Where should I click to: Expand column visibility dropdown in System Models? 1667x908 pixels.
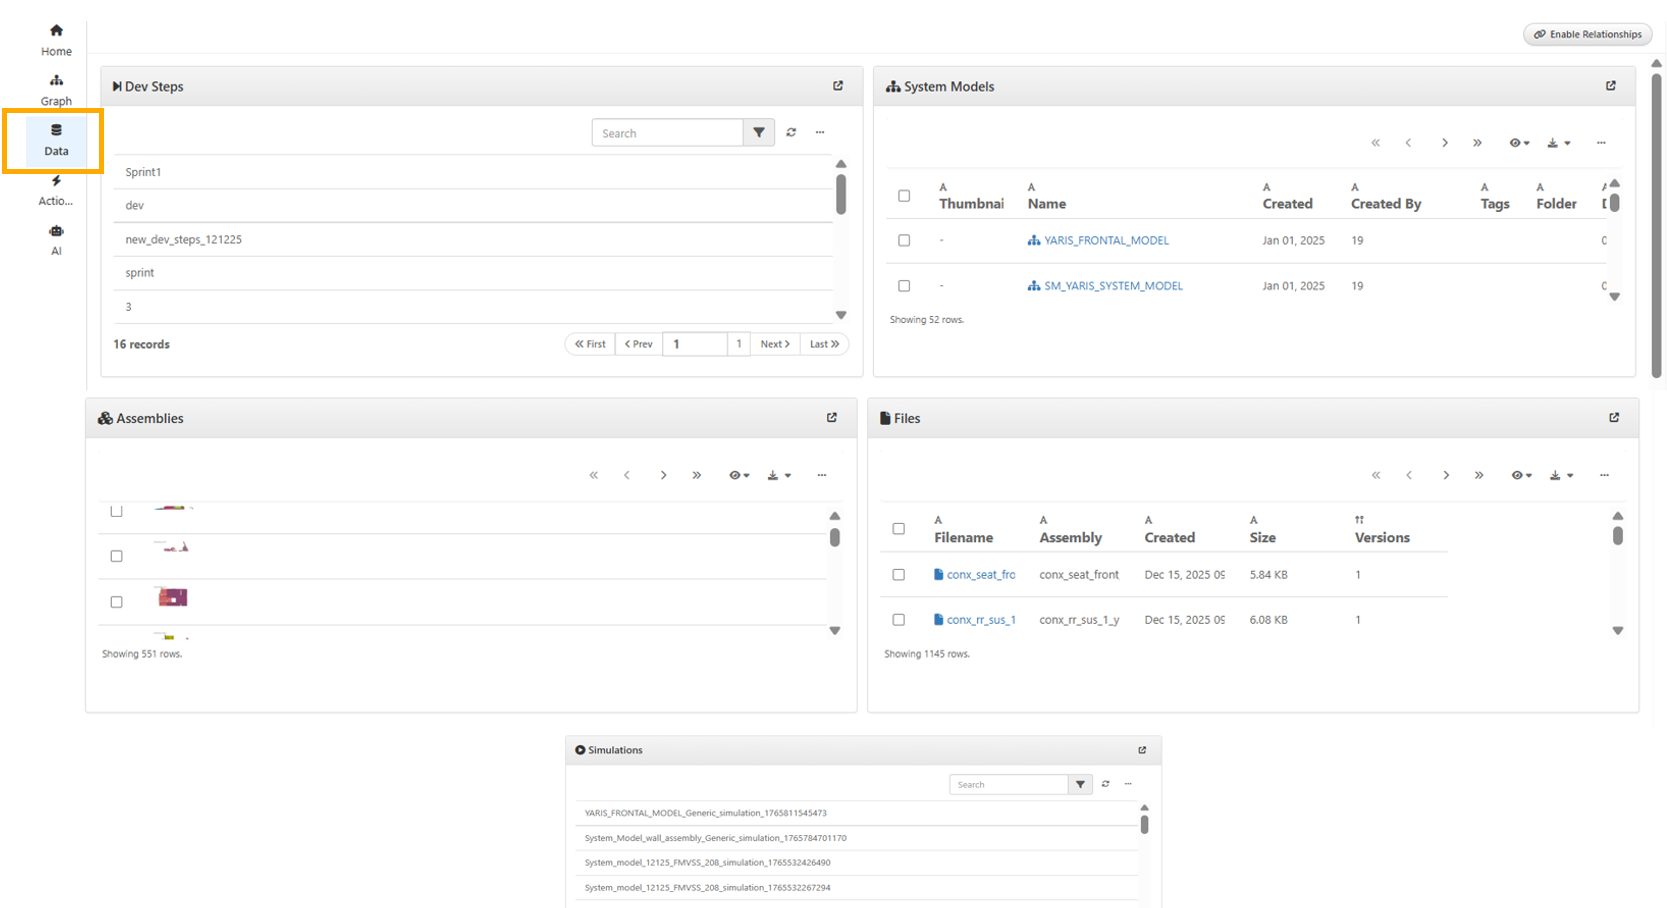[1519, 143]
